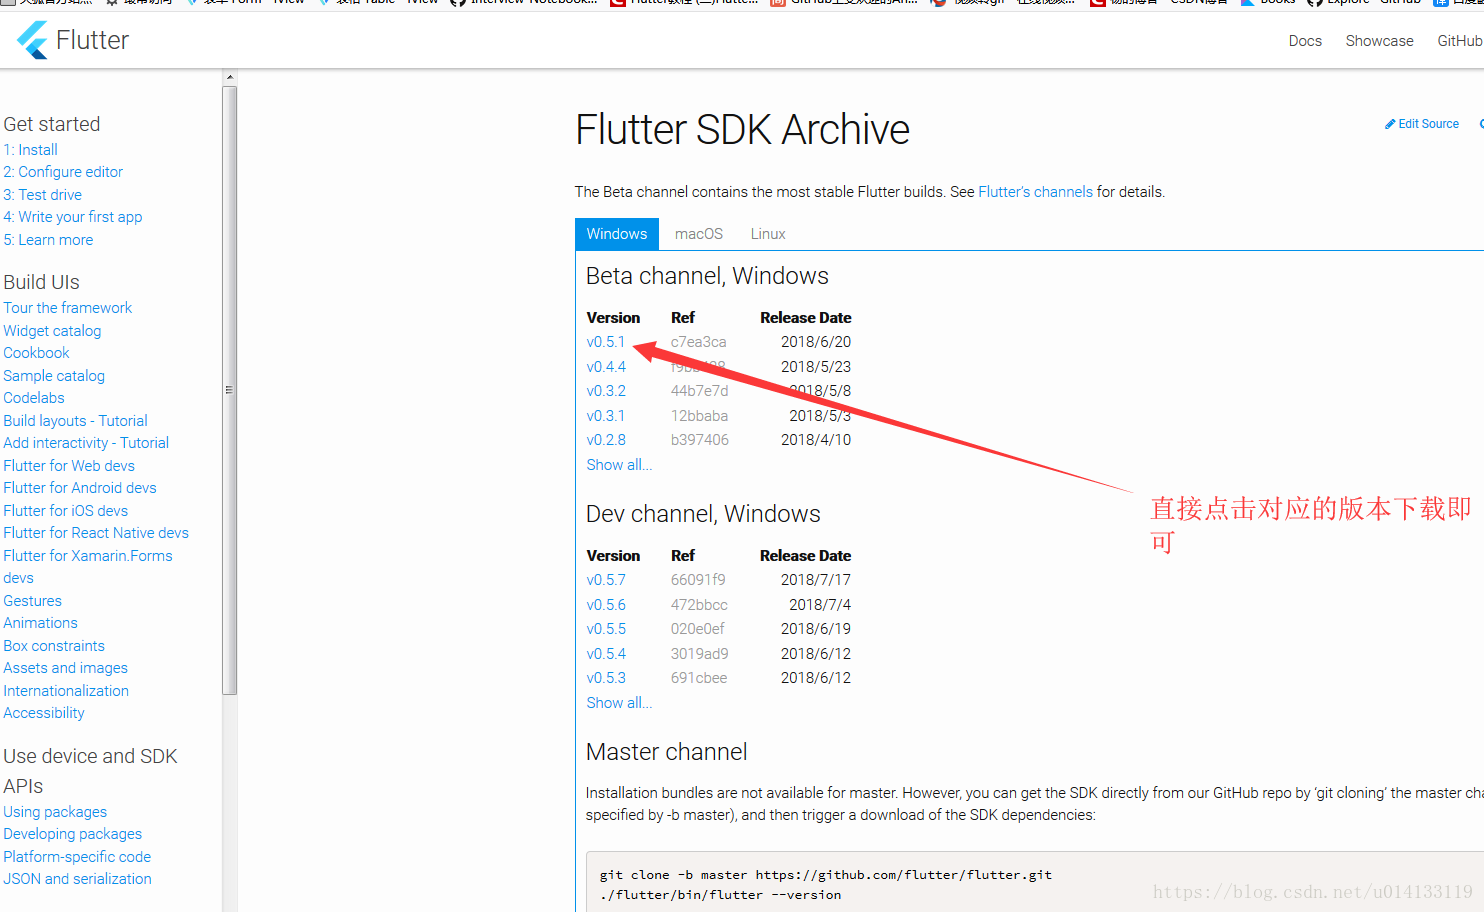Expand Show all under Dev channel

(x=619, y=703)
